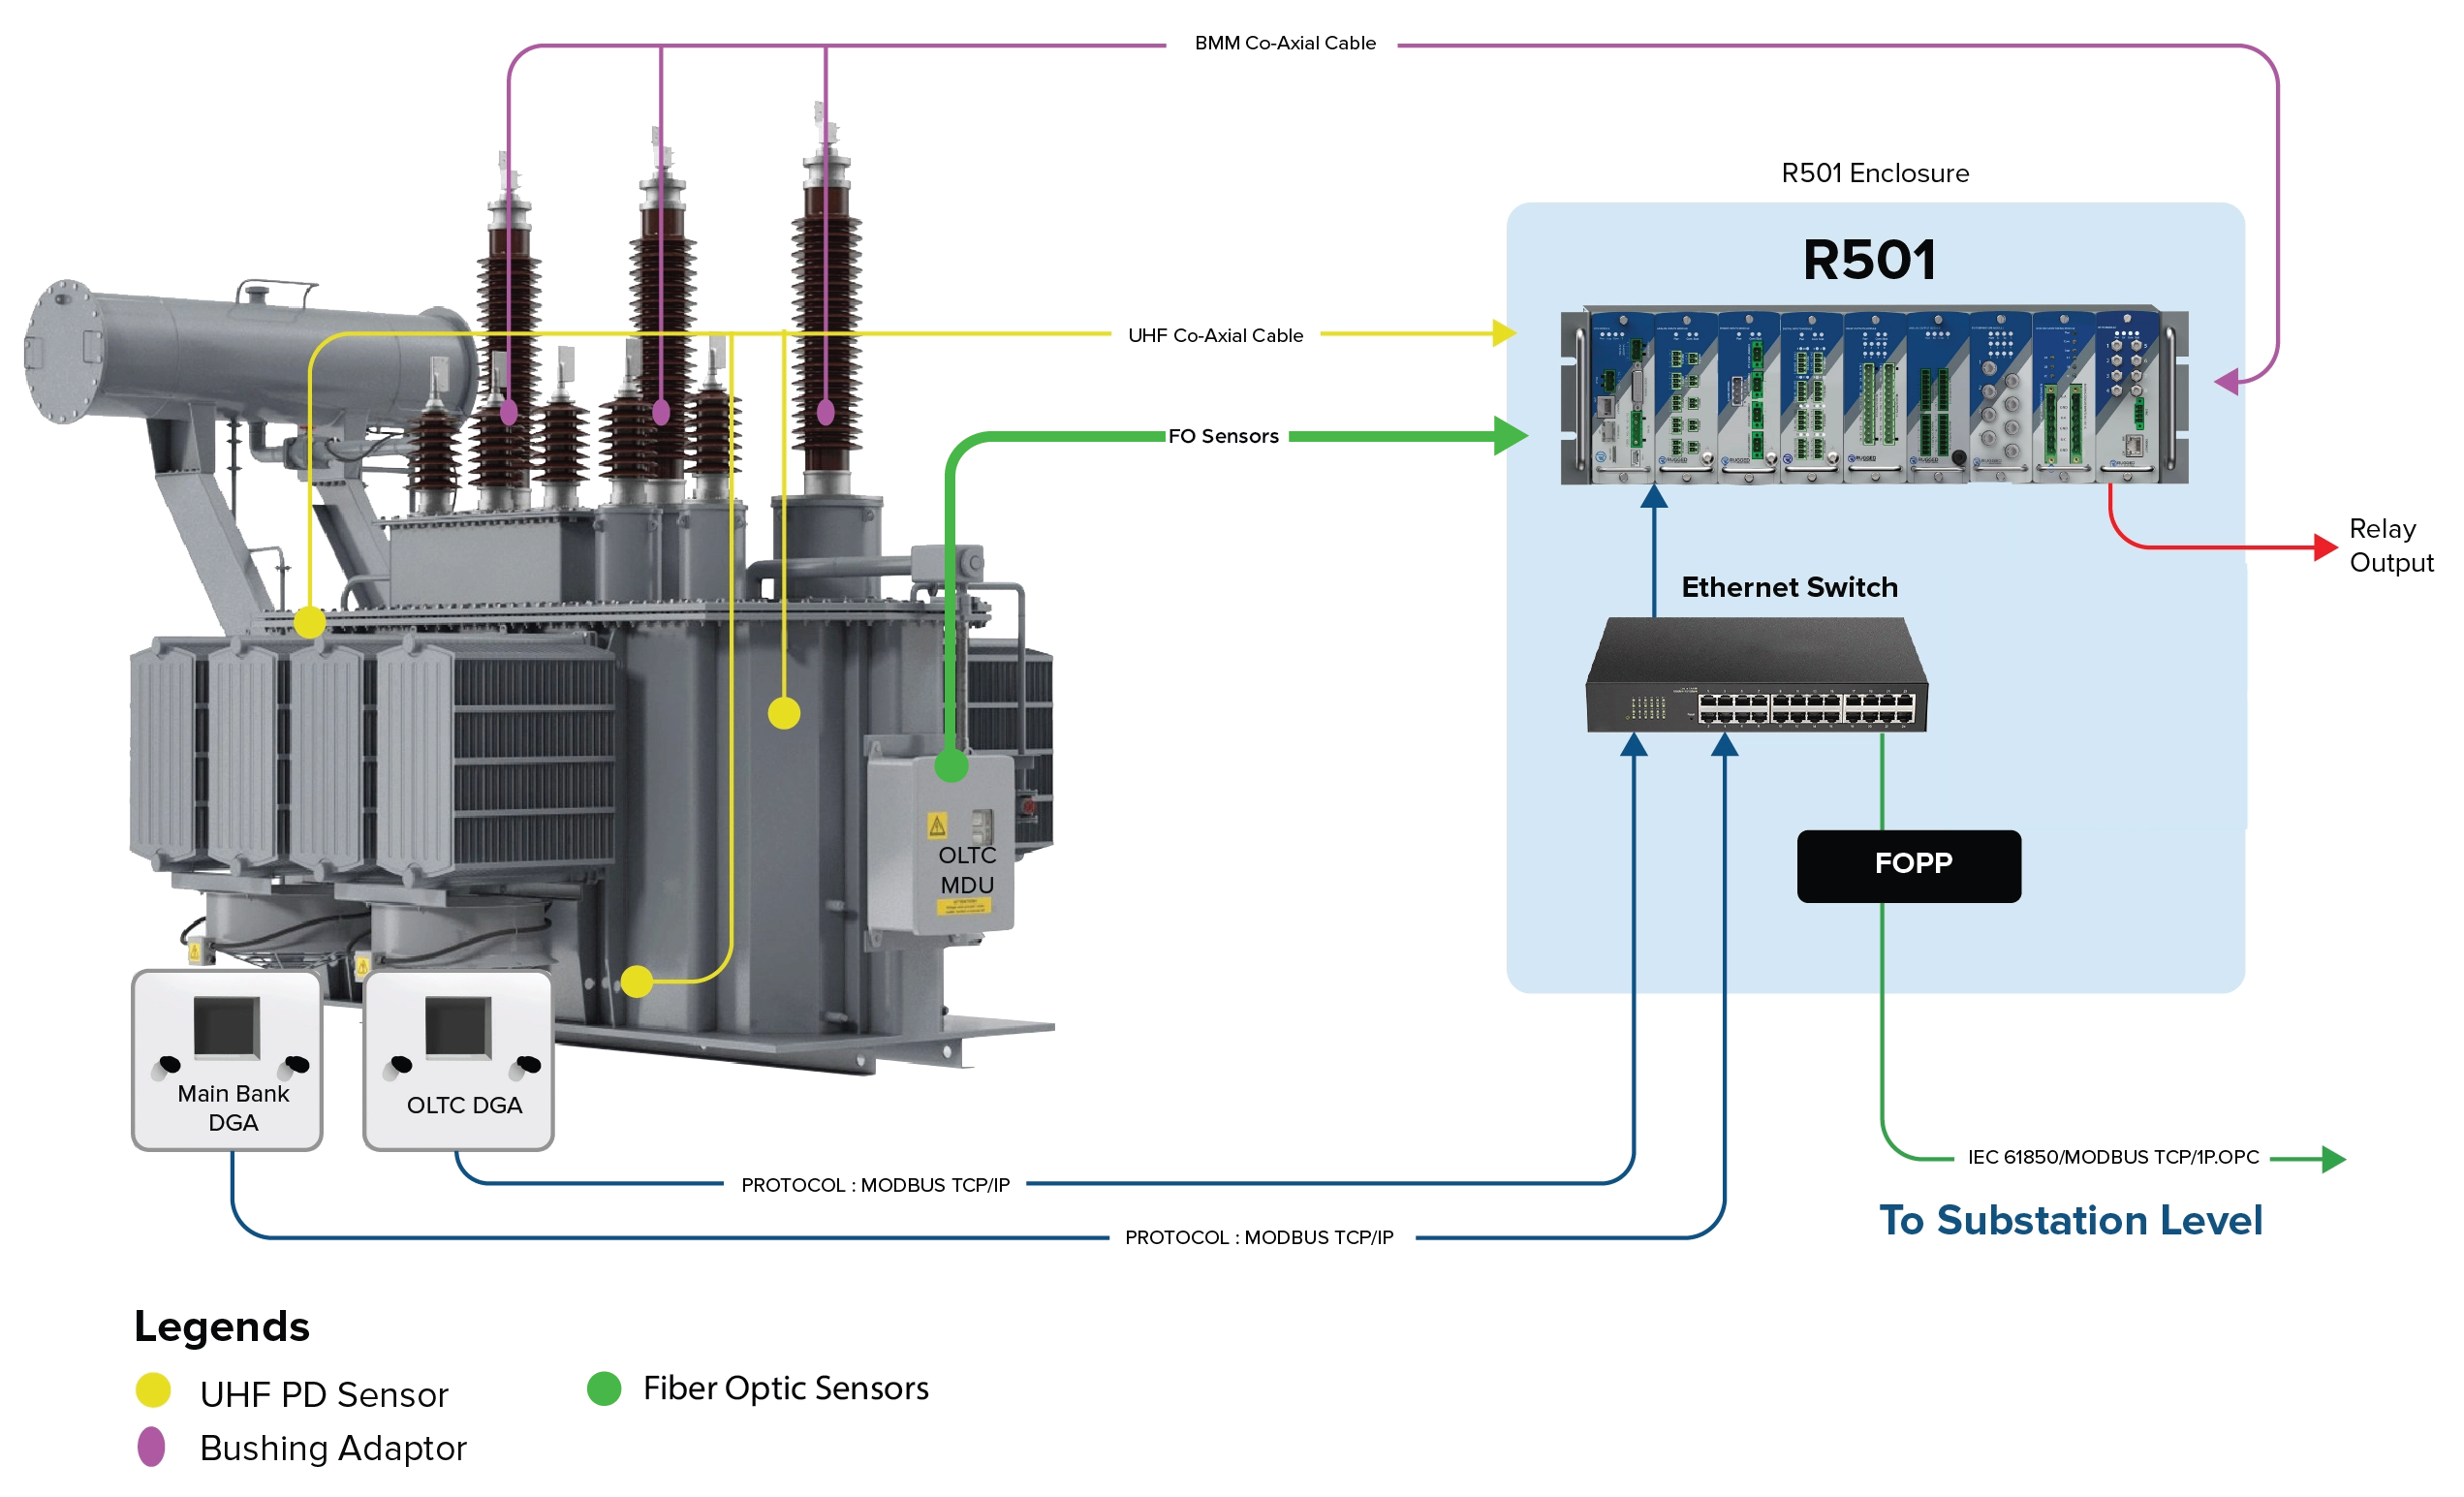This screenshot has width=2464, height=1497.
Task: Click the Main Bank DGA unit
Action: pos(227,1059)
